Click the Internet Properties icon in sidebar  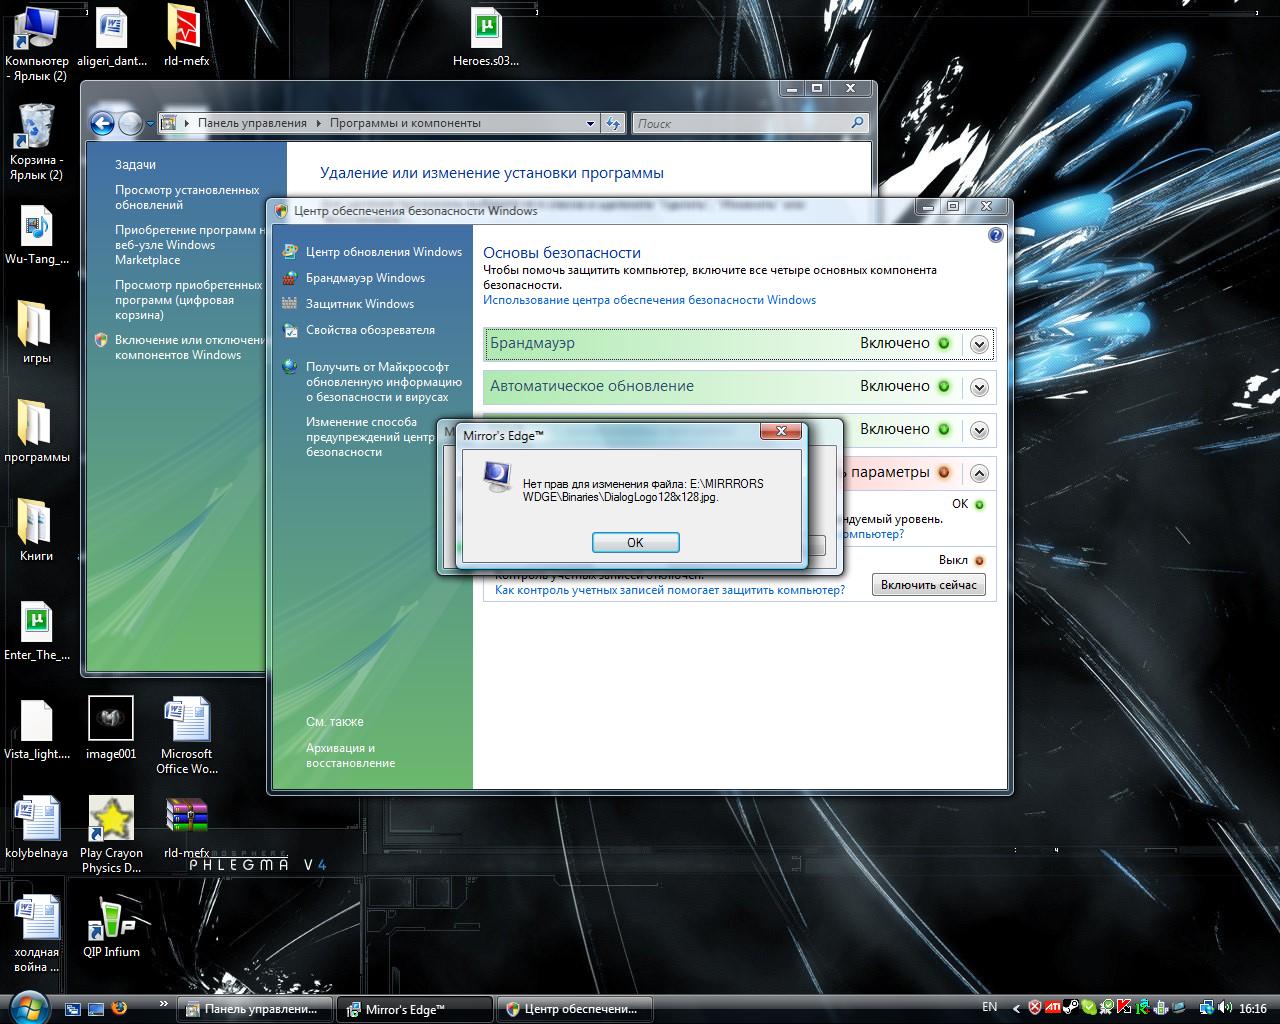pos(290,330)
